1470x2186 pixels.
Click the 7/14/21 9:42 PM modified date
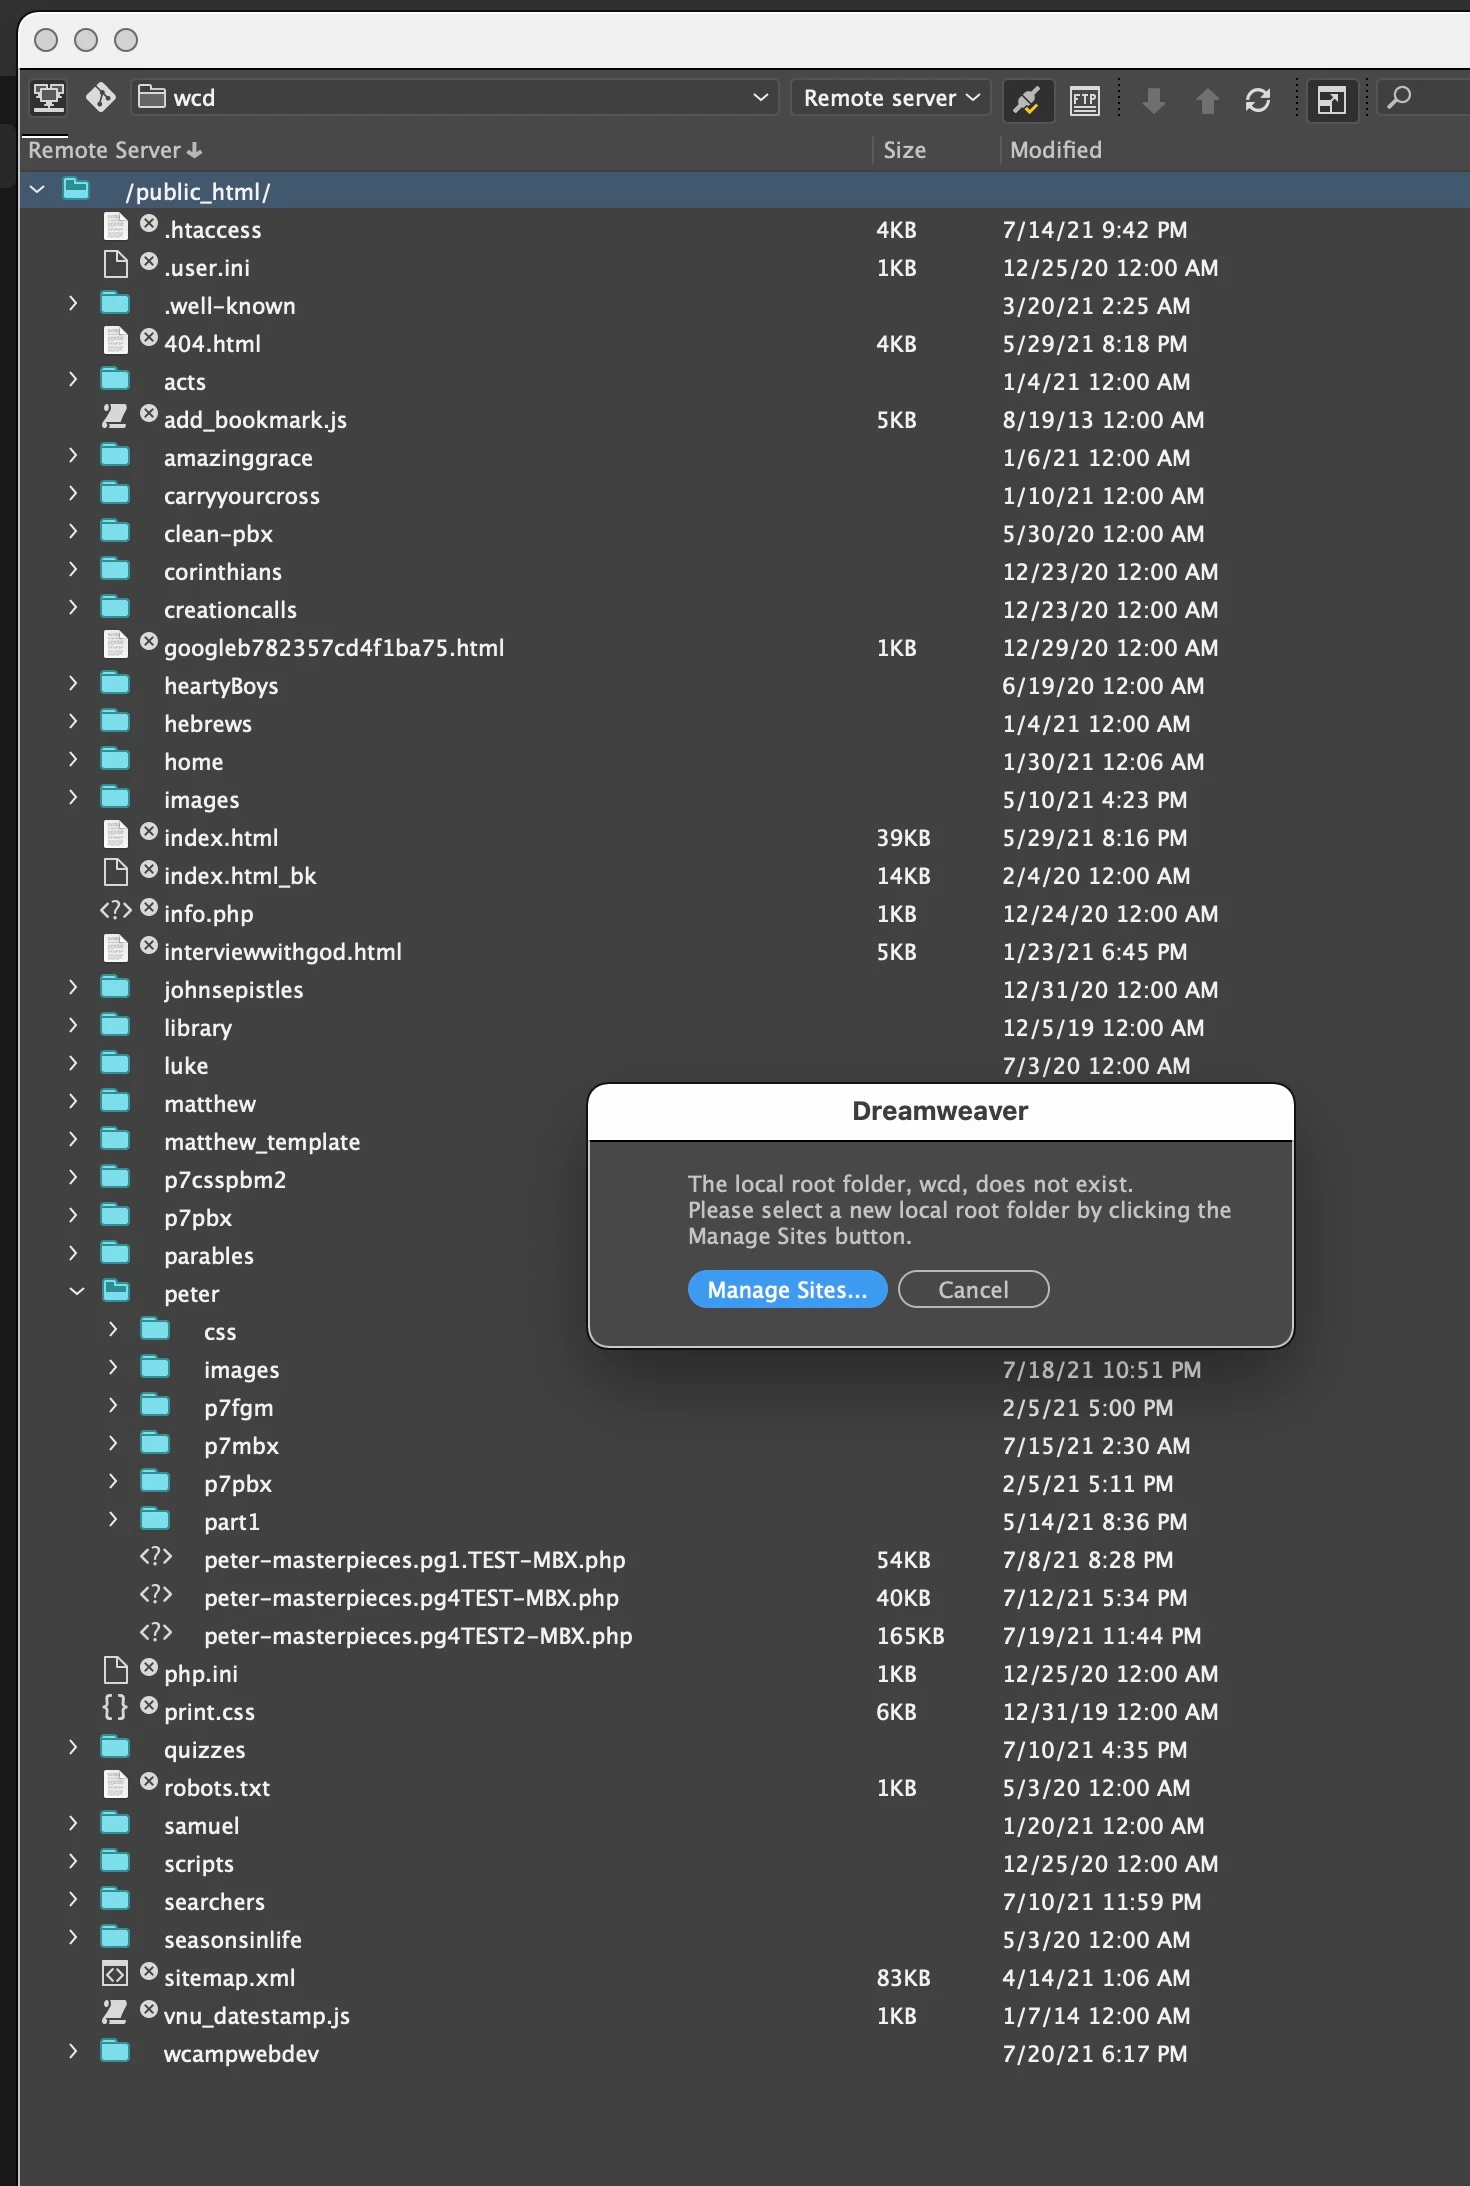click(x=1095, y=230)
